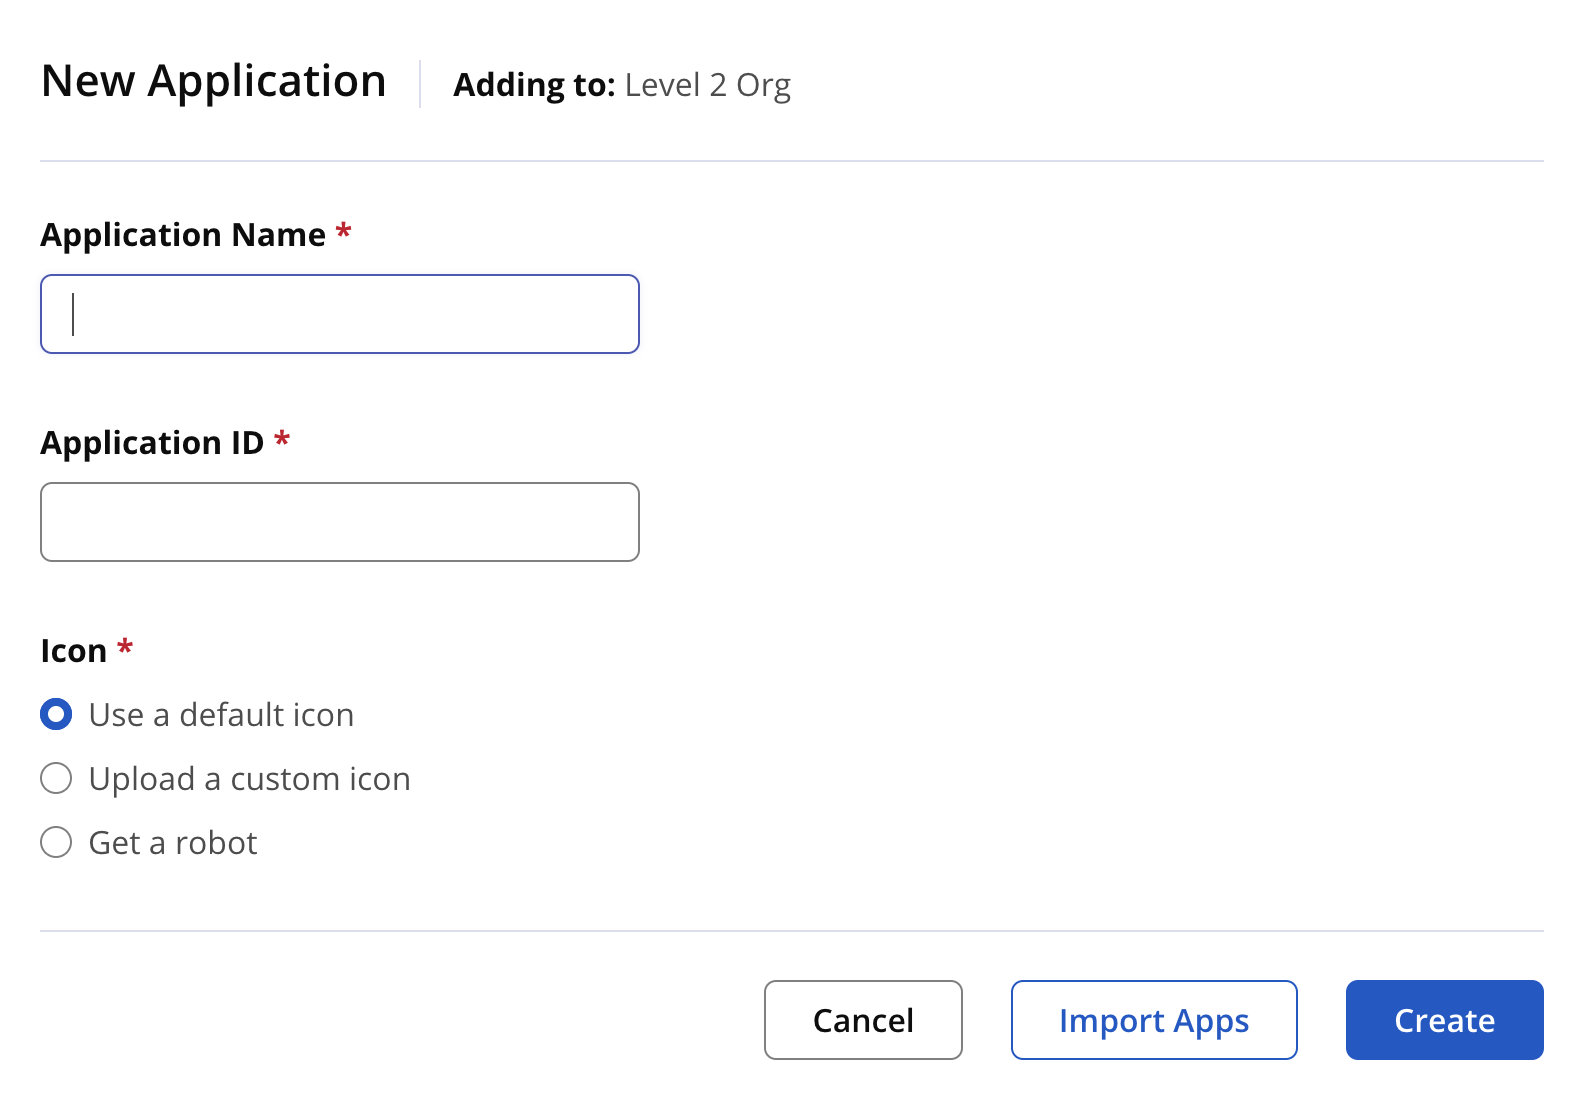Click the 'Adding to:' label
Viewport: 1582px width, 1098px height.
click(534, 85)
